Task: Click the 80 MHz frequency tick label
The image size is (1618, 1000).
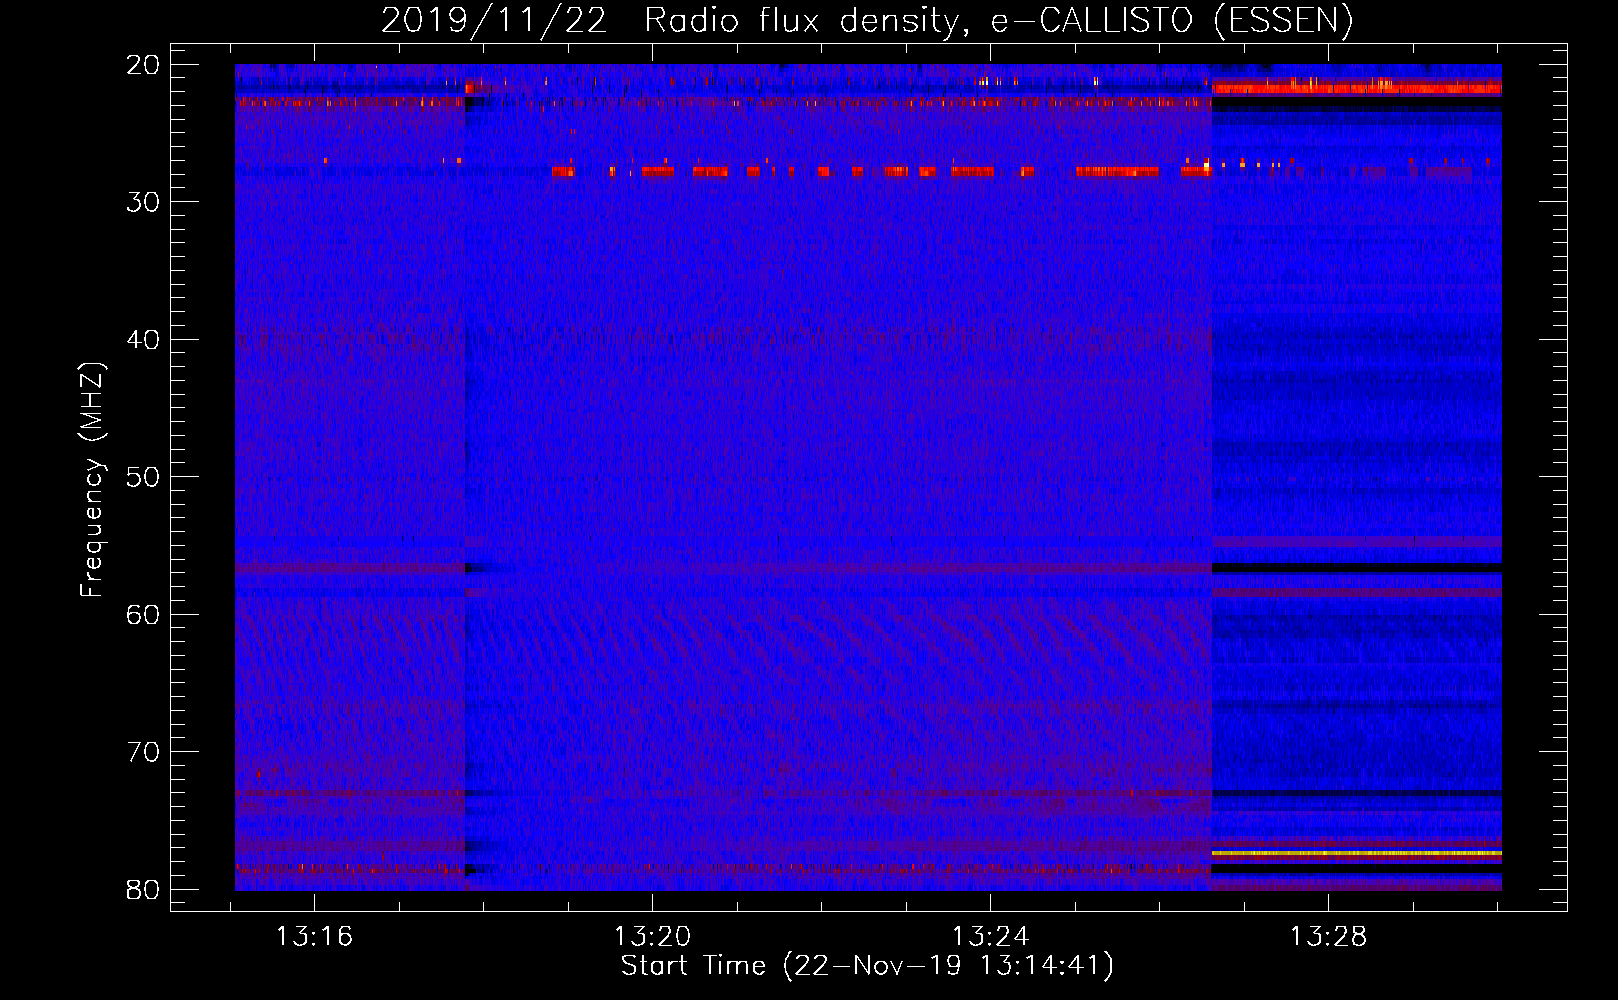Action: (143, 889)
